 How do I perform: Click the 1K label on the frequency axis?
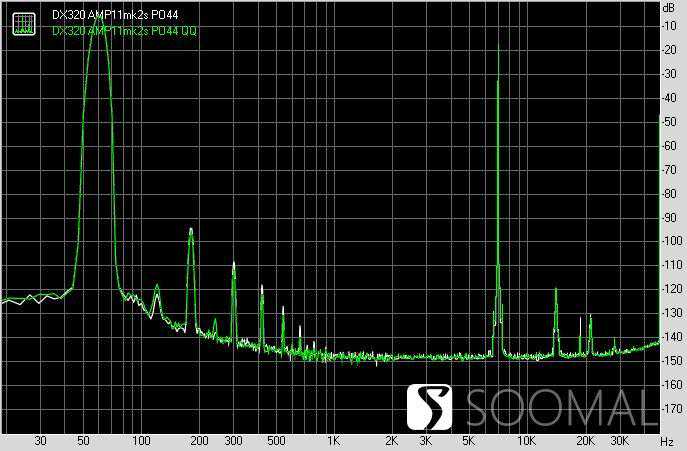[x=334, y=440]
